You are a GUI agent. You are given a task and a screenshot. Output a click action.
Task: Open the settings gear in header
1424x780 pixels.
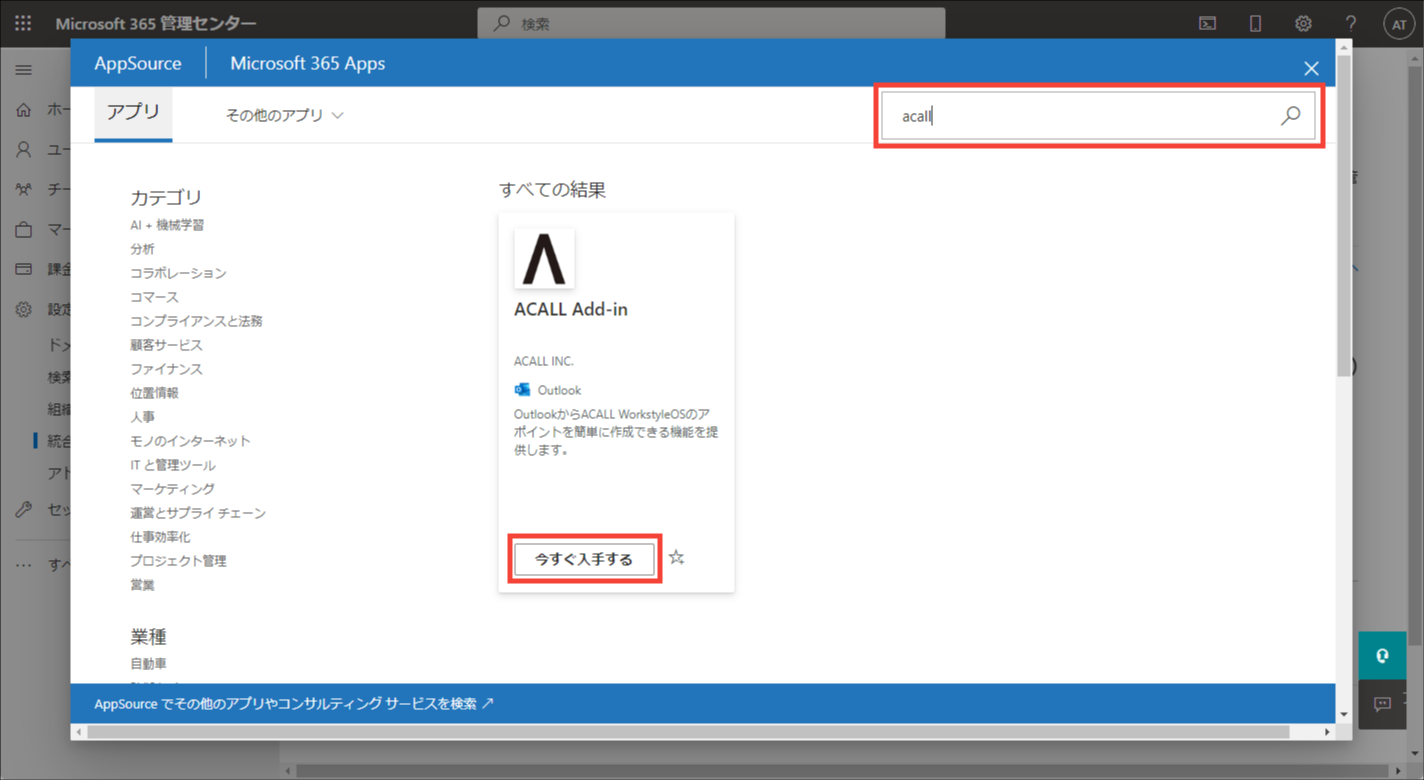[1303, 24]
